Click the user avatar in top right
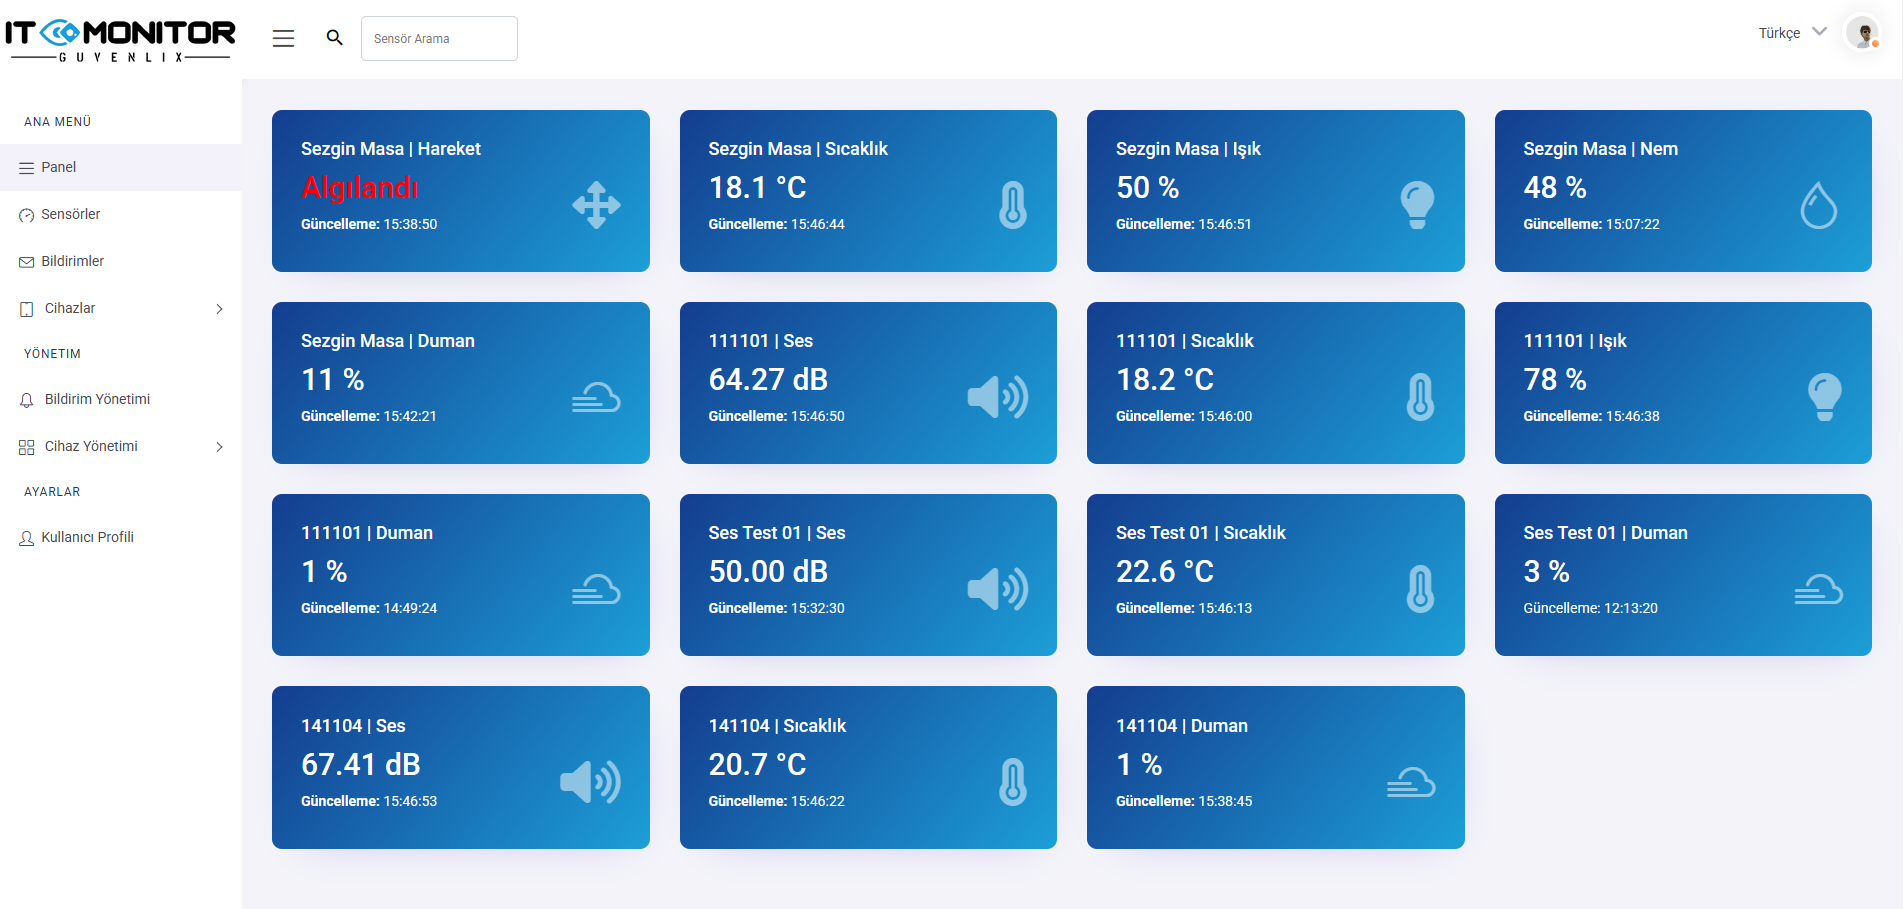This screenshot has width=1903, height=909. click(x=1862, y=34)
